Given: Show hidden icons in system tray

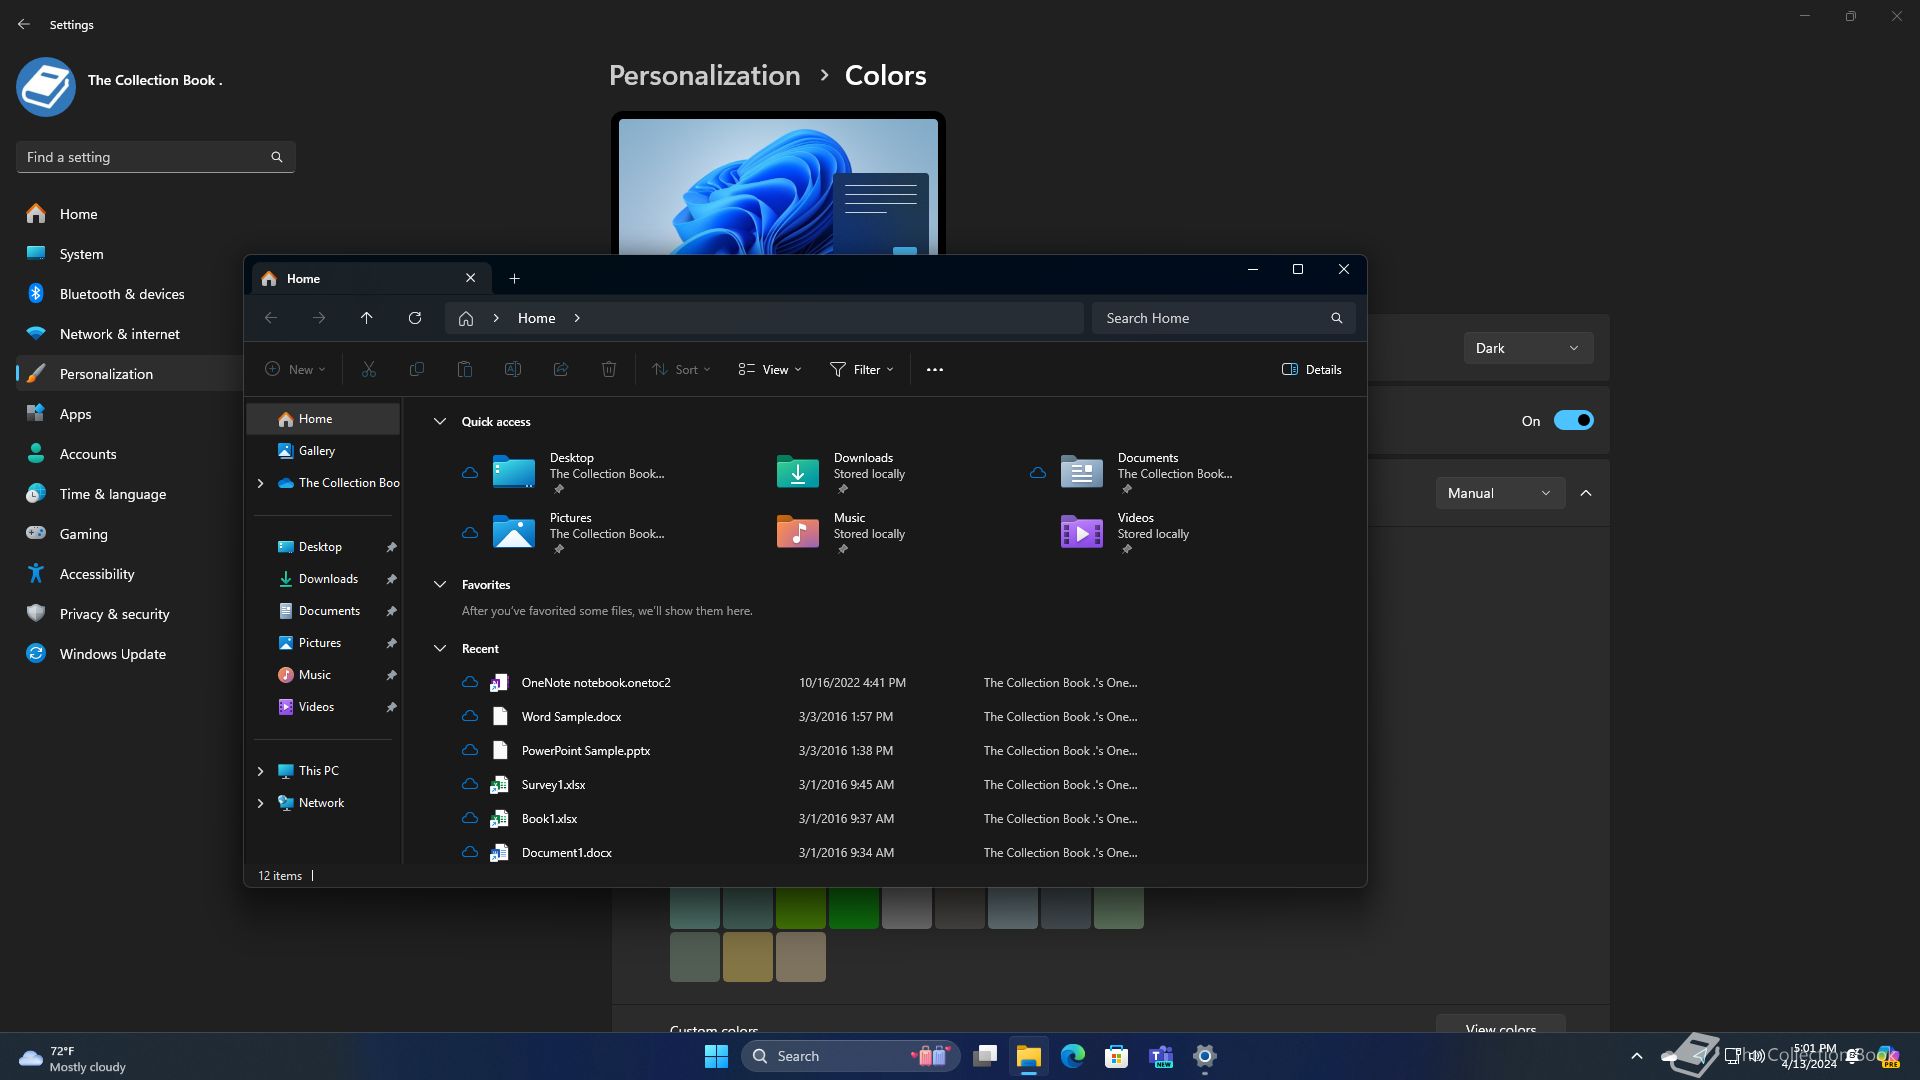Looking at the screenshot, I should pos(1637,1056).
